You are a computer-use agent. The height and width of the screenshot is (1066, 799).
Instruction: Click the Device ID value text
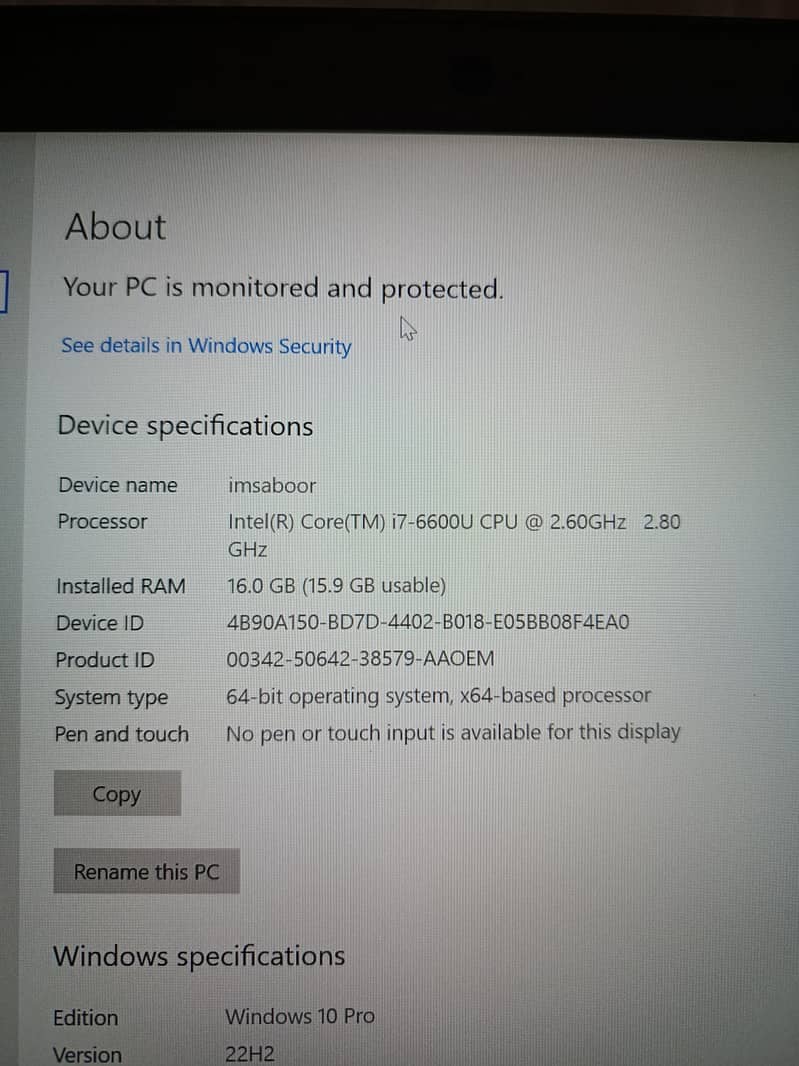pyautogui.click(x=428, y=622)
